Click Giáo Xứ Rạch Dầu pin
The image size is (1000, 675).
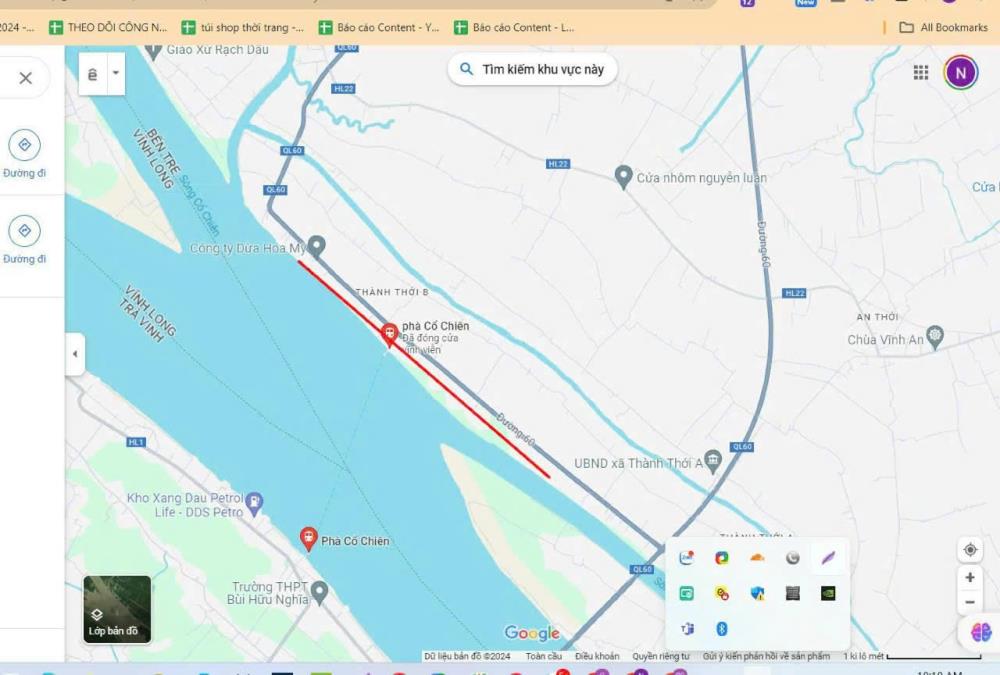[153, 51]
